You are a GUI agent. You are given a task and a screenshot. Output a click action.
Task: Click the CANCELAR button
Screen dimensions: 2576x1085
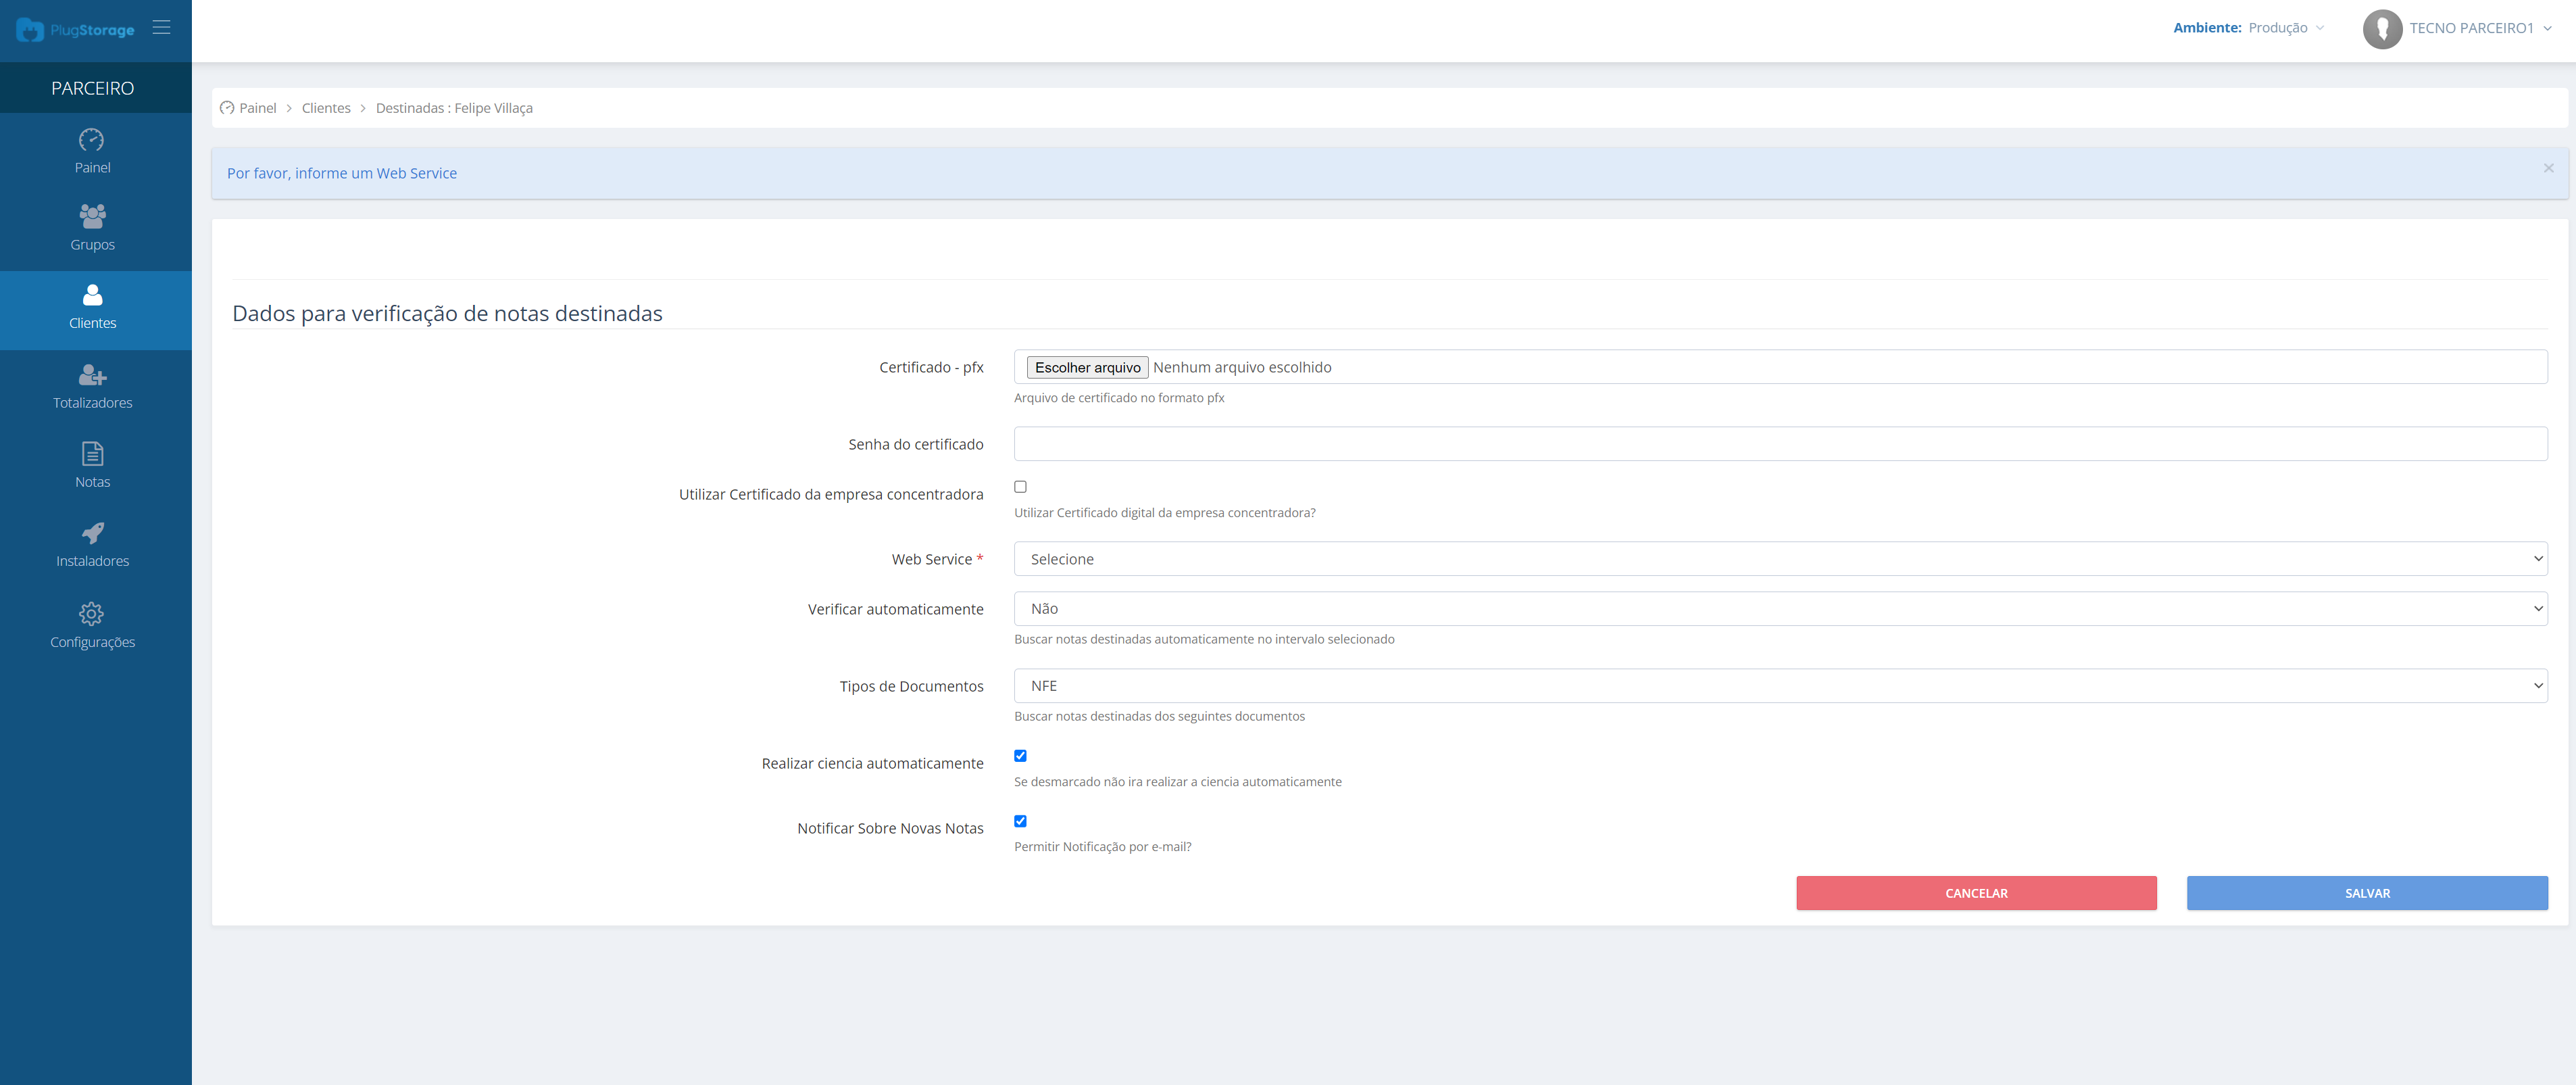[1976, 893]
